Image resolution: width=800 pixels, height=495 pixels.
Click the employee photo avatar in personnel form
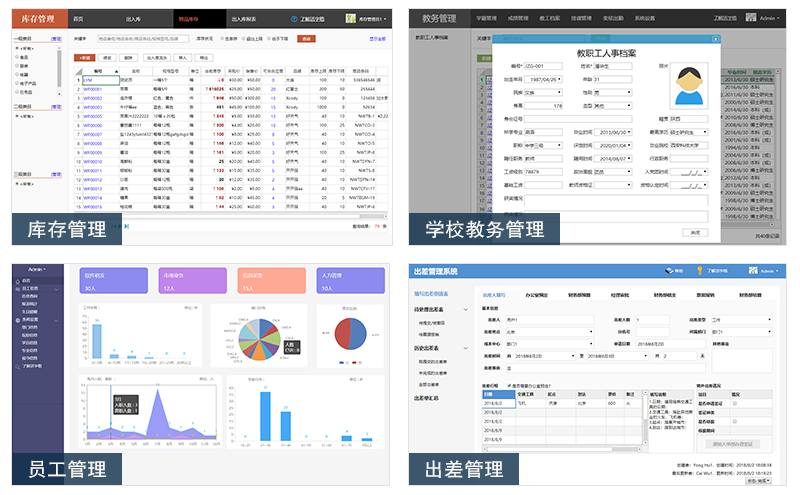(x=689, y=85)
